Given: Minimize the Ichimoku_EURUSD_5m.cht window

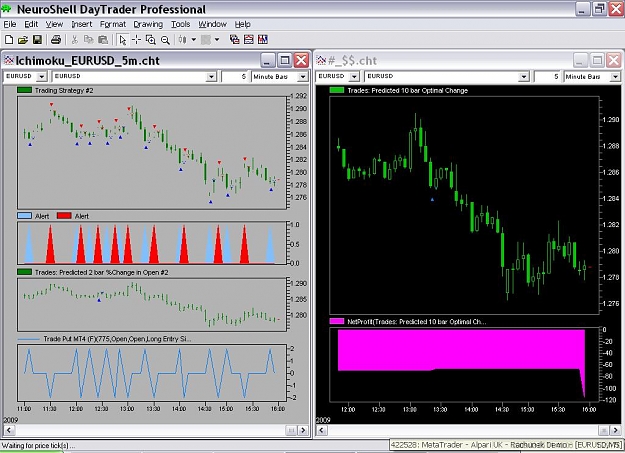Looking at the screenshot, I should coord(268,61).
